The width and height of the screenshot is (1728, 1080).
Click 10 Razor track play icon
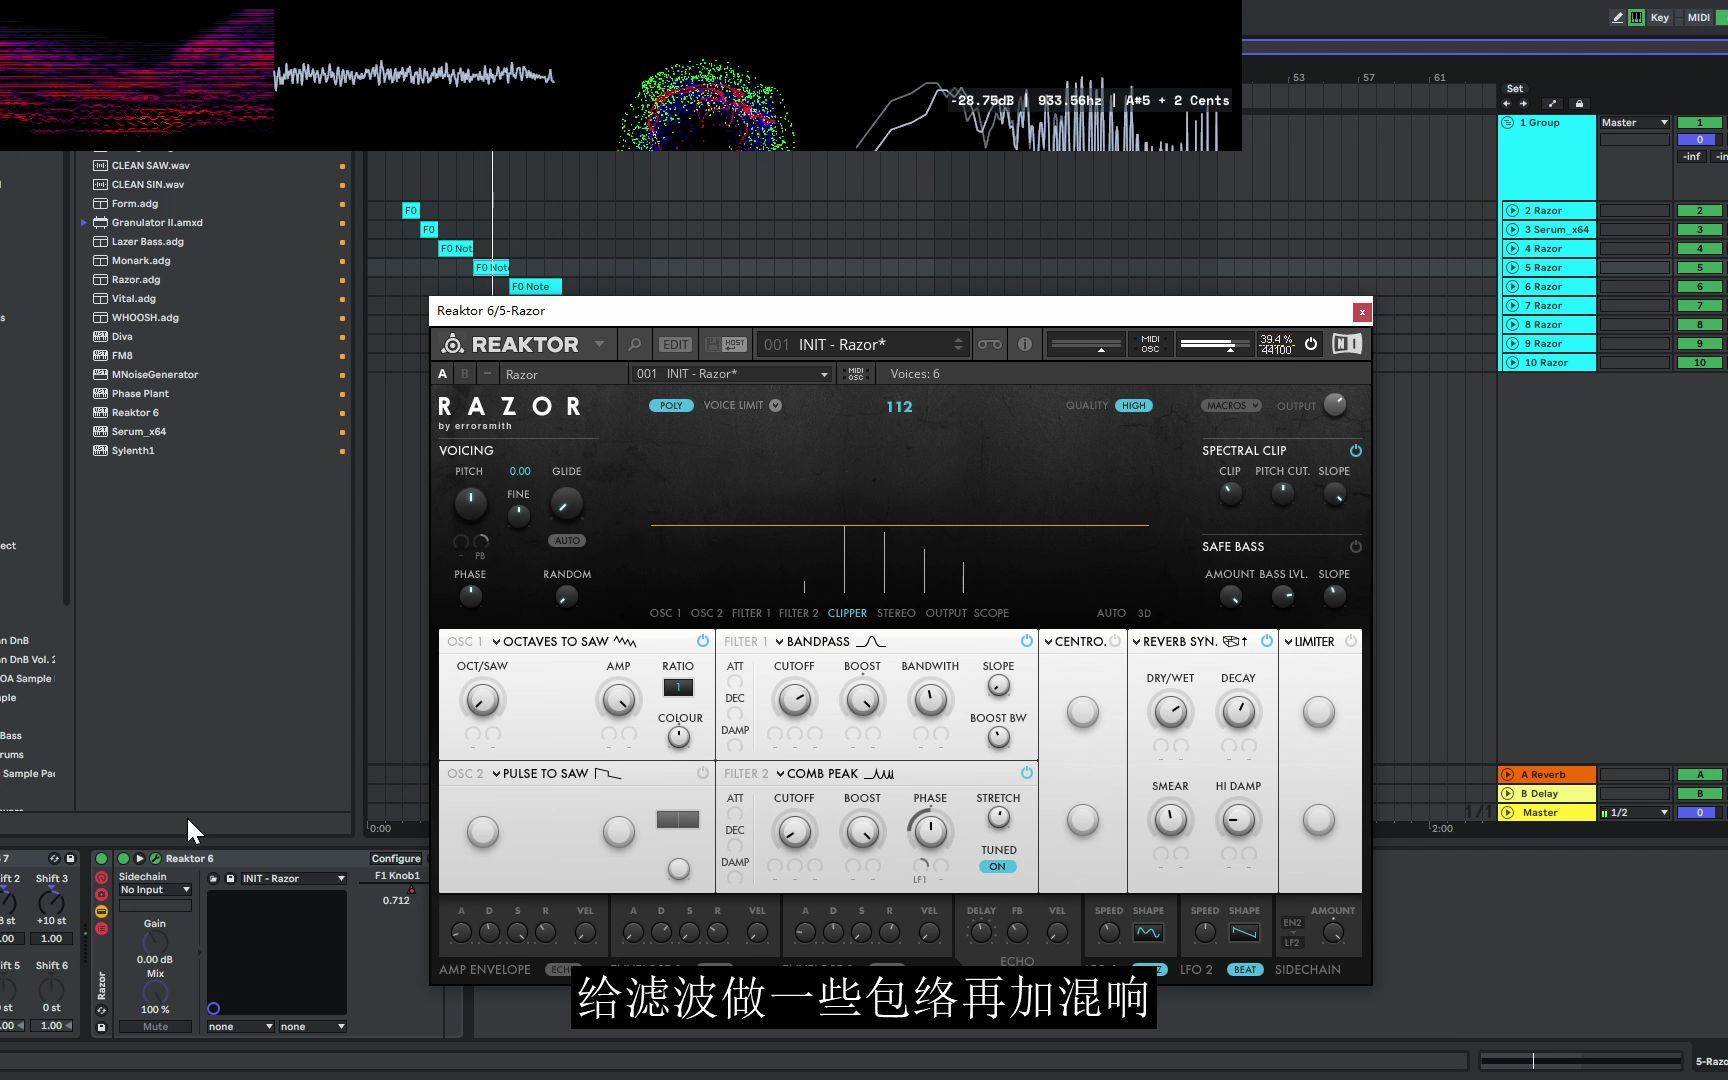tap(1512, 363)
